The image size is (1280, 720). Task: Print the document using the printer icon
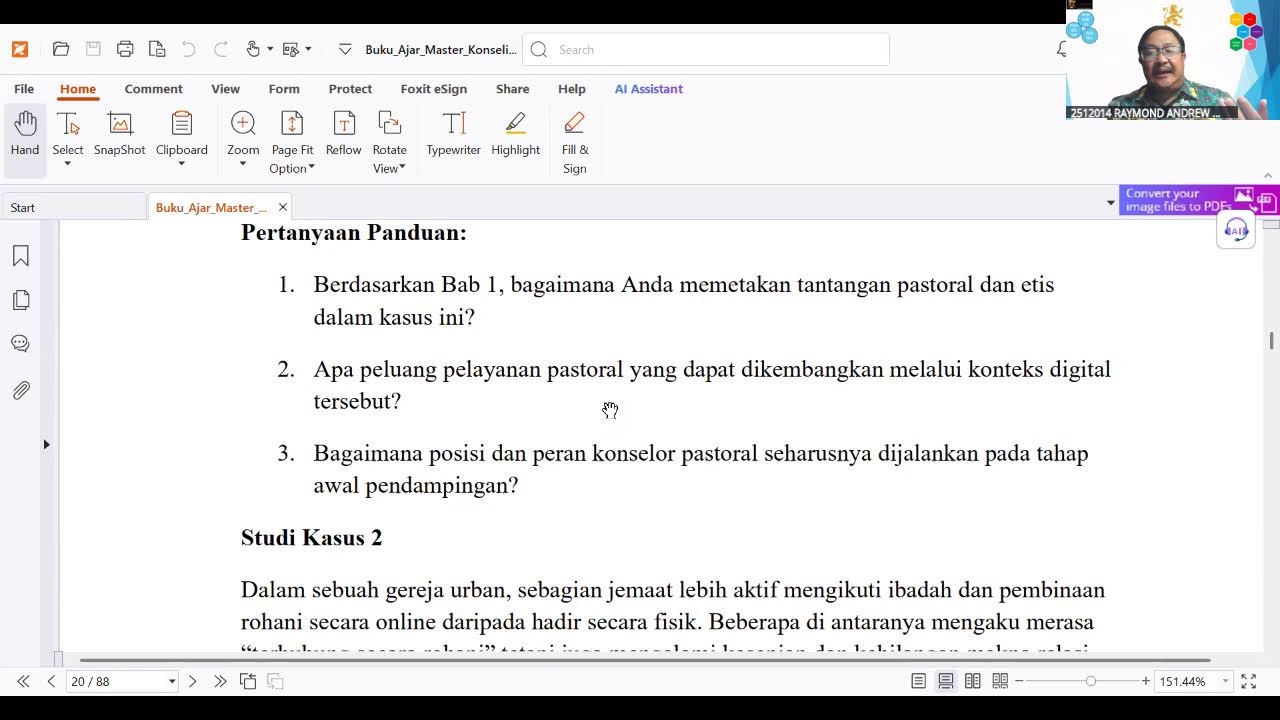(x=125, y=49)
